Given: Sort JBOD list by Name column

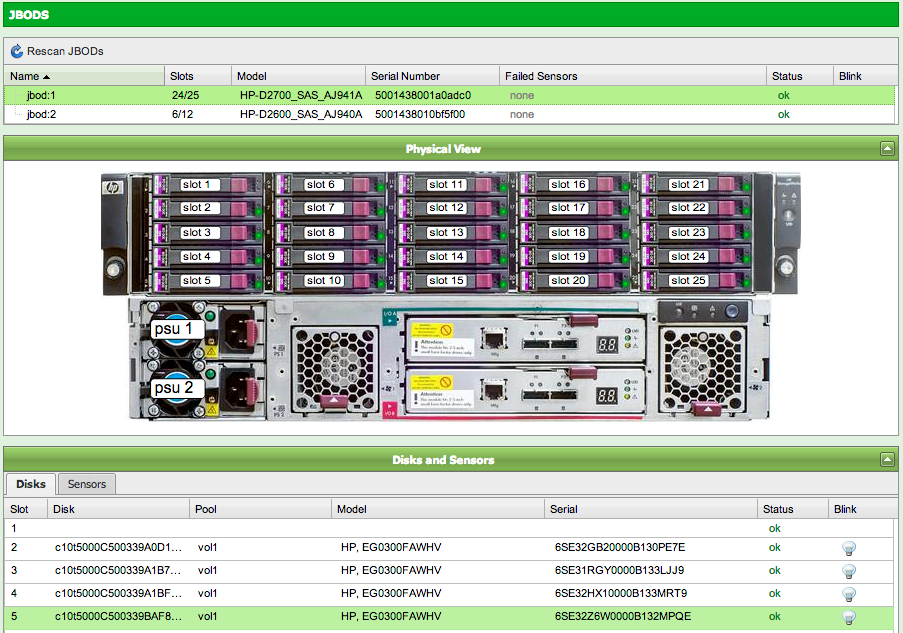Looking at the screenshot, I should coord(84,76).
